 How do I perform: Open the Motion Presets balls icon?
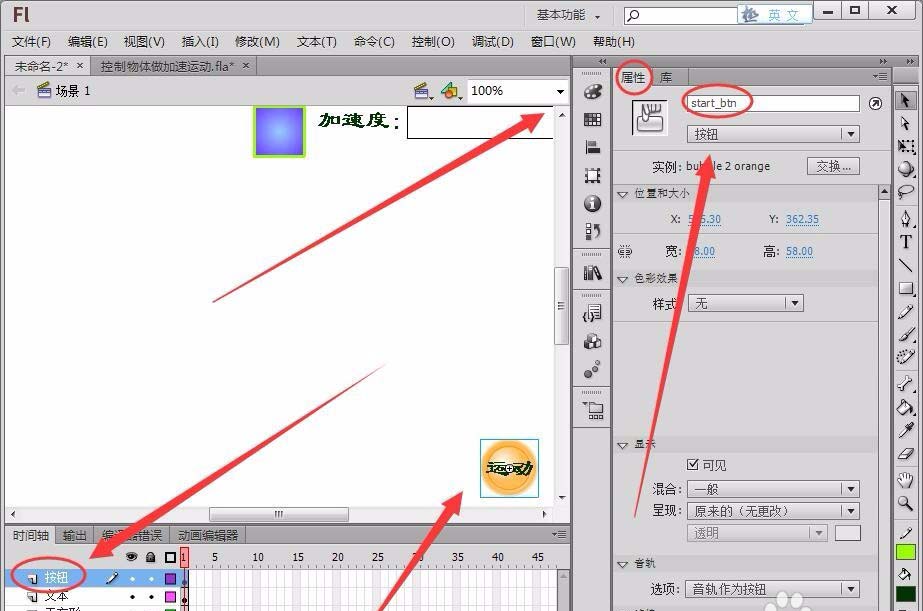592,369
